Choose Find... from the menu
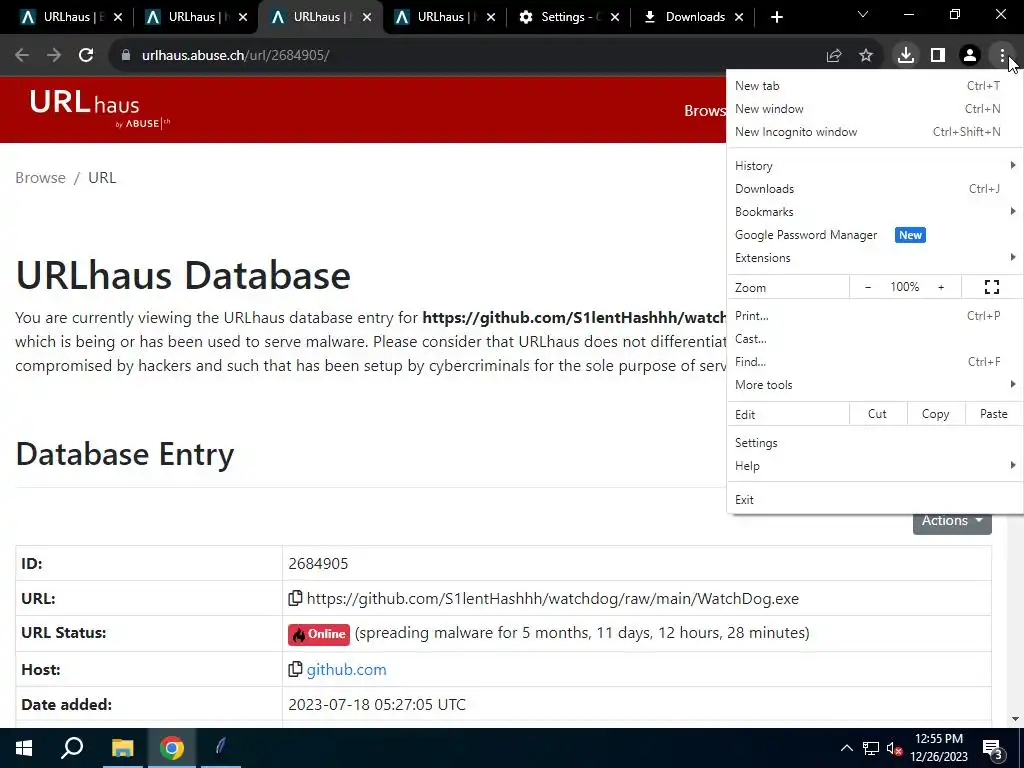 point(874,361)
